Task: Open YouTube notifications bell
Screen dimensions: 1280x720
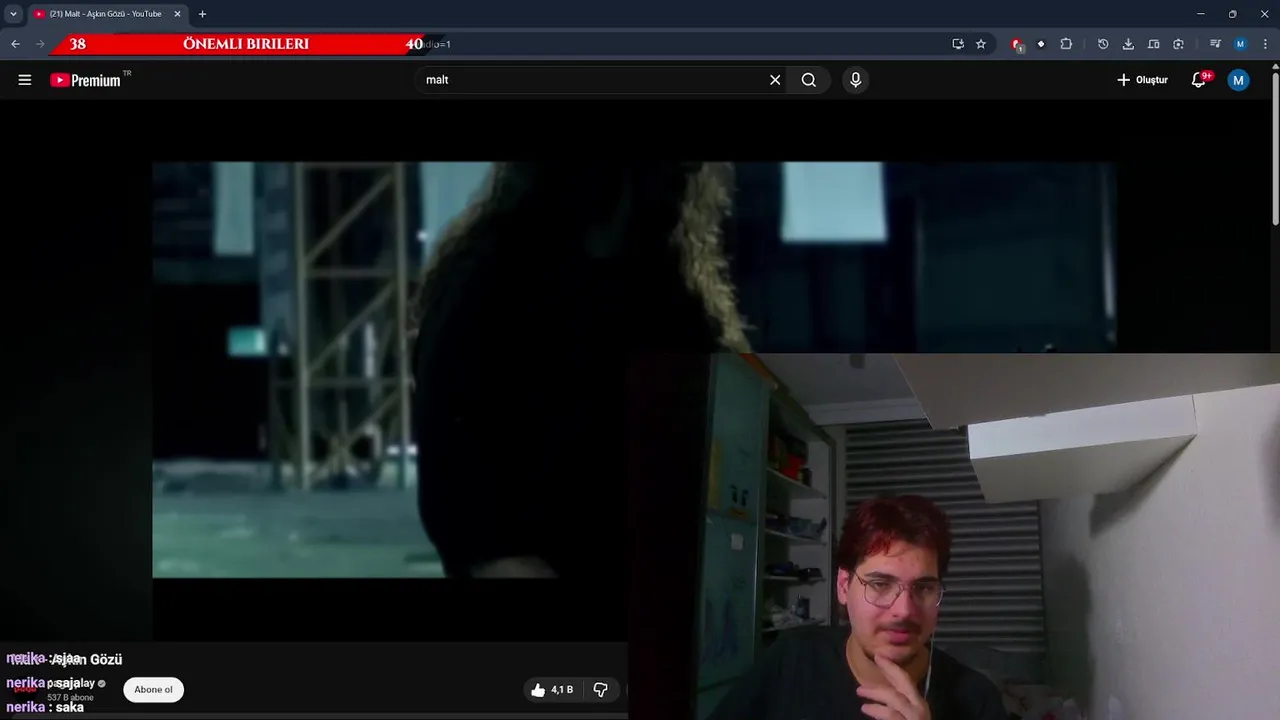Action: tap(1198, 80)
